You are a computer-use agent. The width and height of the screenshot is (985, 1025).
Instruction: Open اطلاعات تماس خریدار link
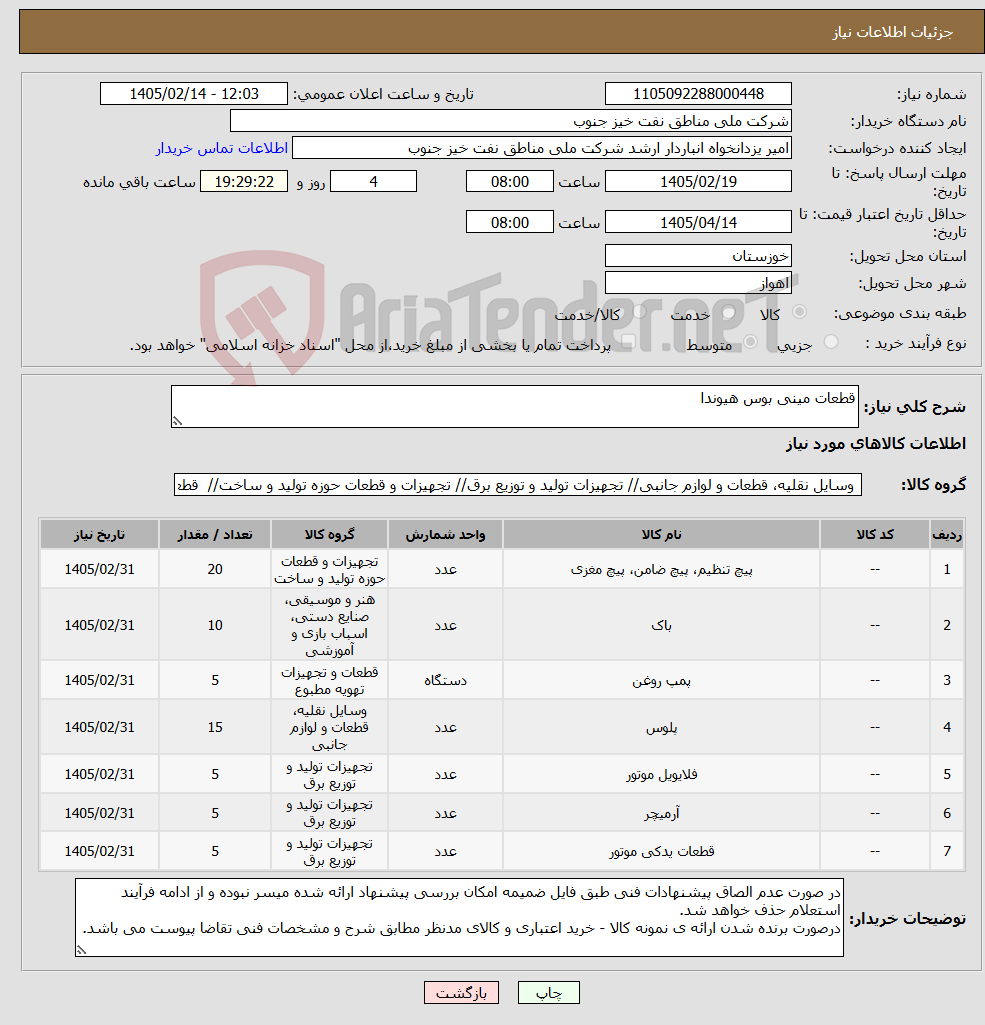click(x=222, y=148)
